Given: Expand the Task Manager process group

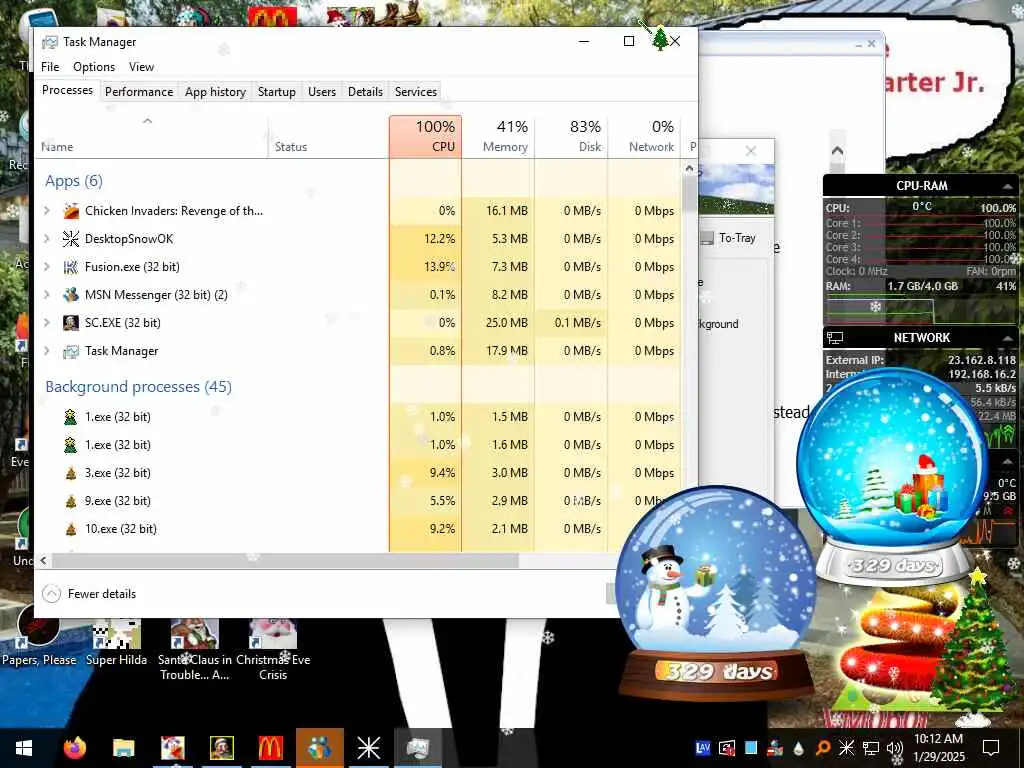Looking at the screenshot, I should tap(47, 351).
